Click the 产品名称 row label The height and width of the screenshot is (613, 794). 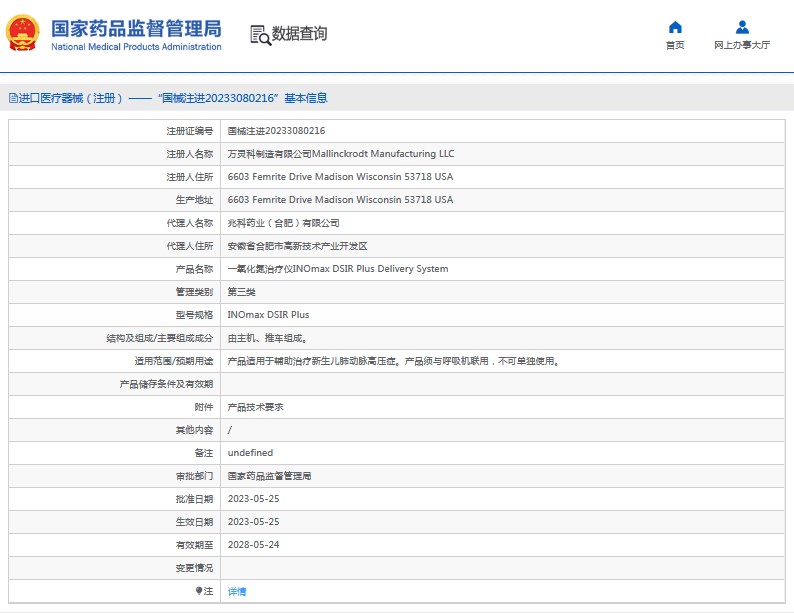[x=194, y=269]
